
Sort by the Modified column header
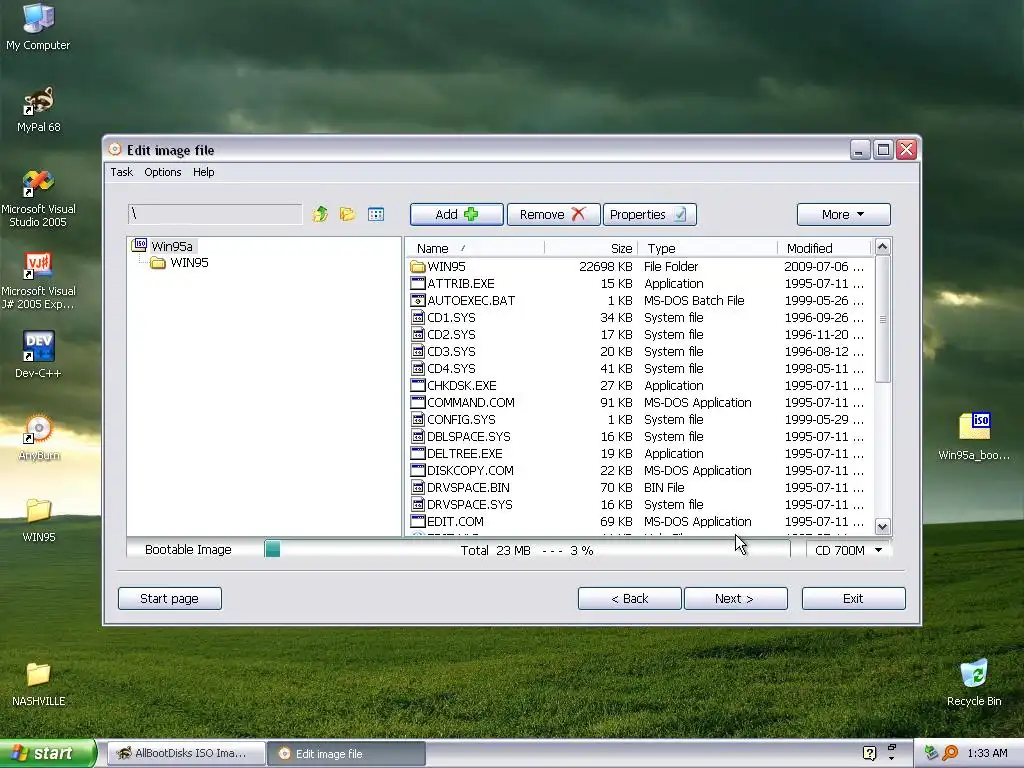point(825,248)
